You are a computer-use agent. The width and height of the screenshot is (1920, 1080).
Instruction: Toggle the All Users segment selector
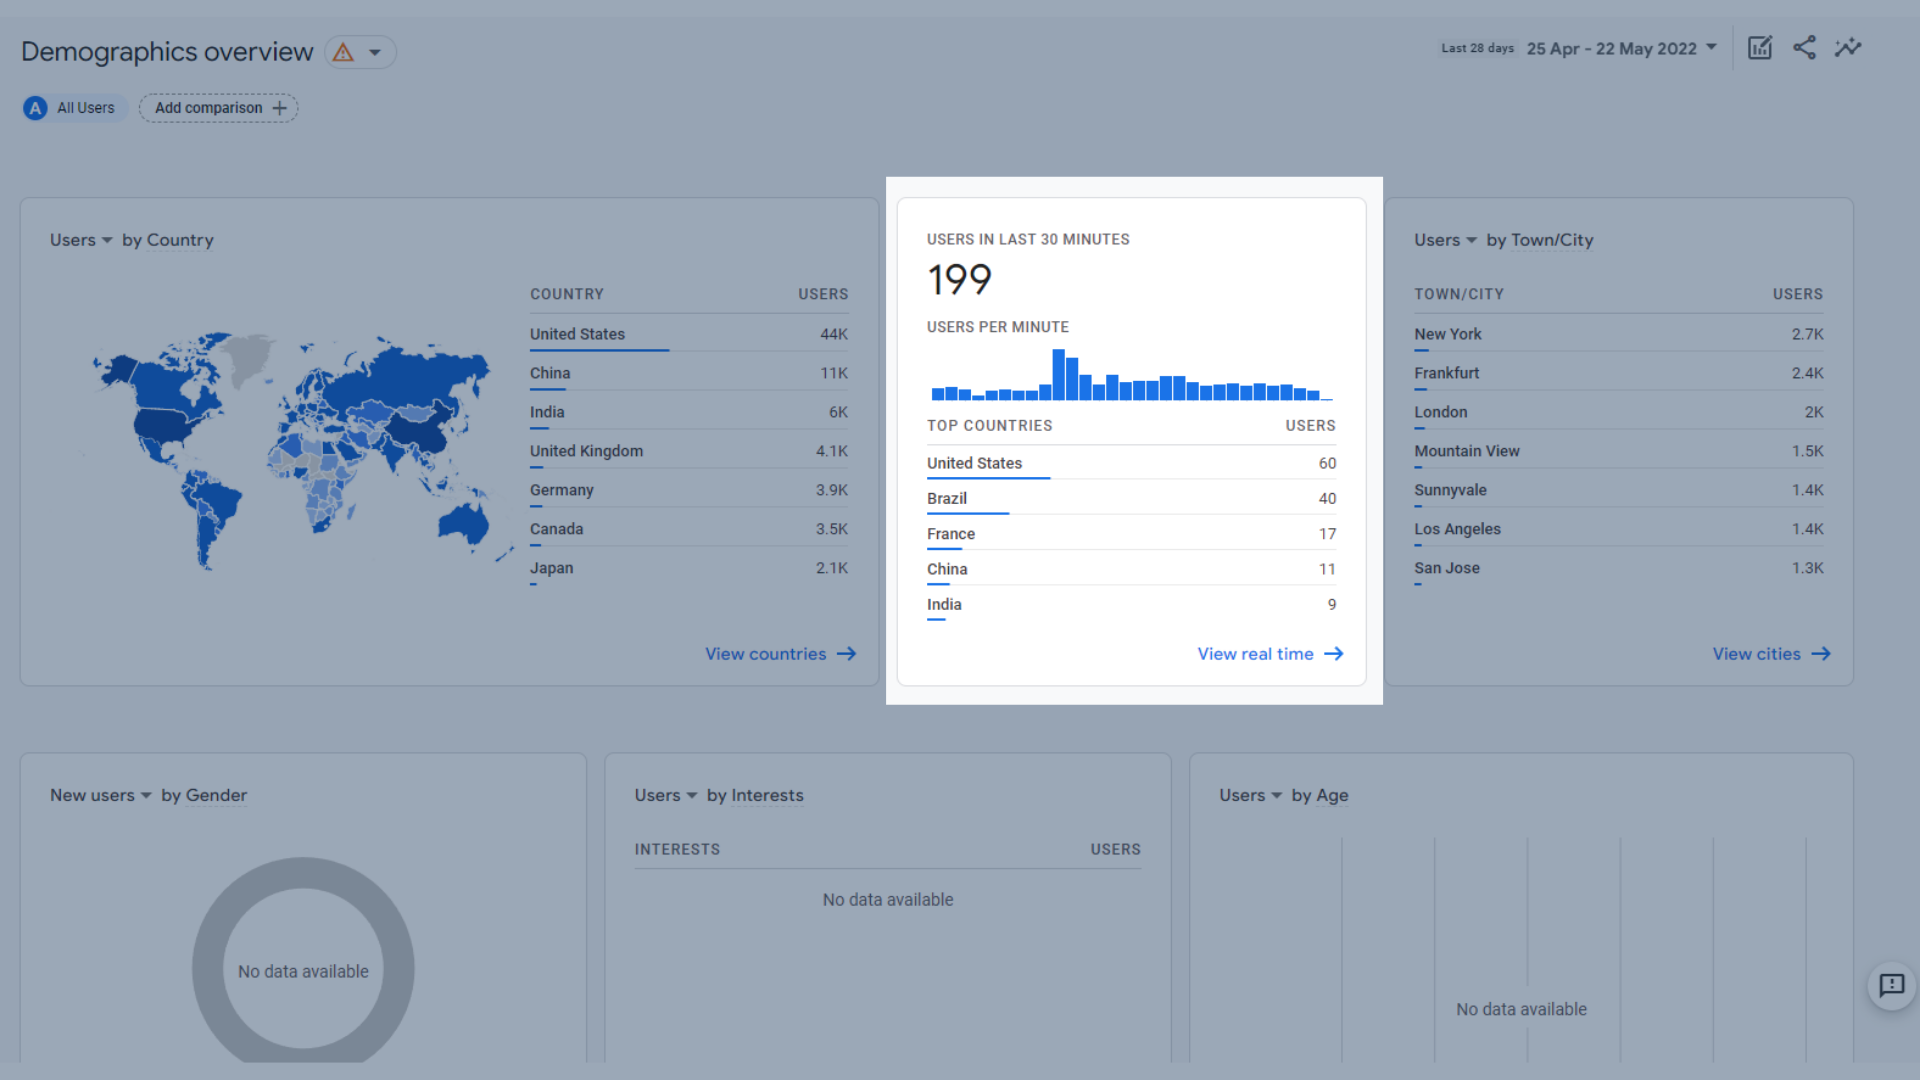click(x=73, y=107)
